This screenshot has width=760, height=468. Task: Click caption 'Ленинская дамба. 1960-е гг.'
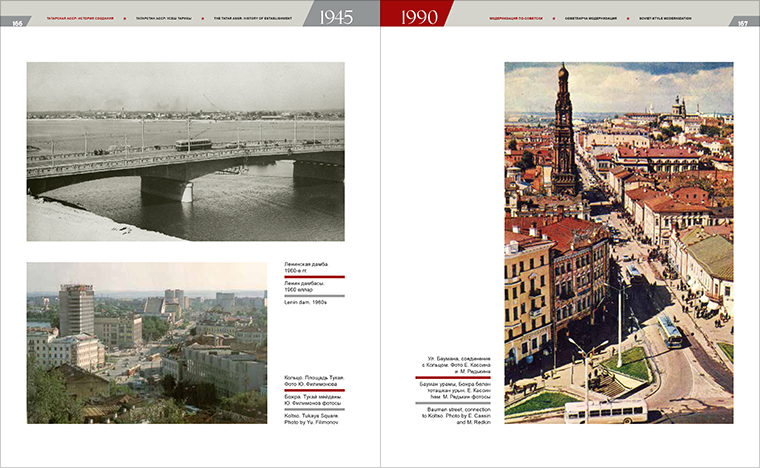click(306, 267)
